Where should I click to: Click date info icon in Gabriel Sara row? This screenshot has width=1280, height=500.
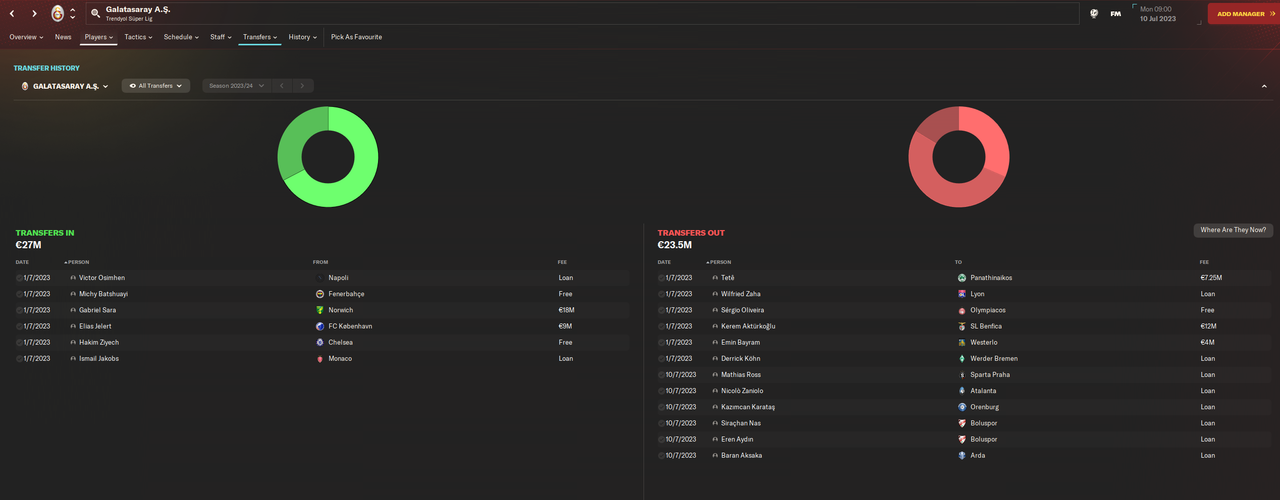19,310
